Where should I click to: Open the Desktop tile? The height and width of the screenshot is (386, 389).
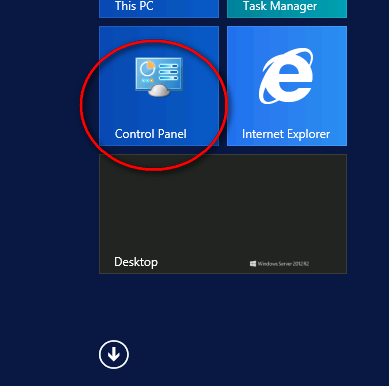point(223,214)
